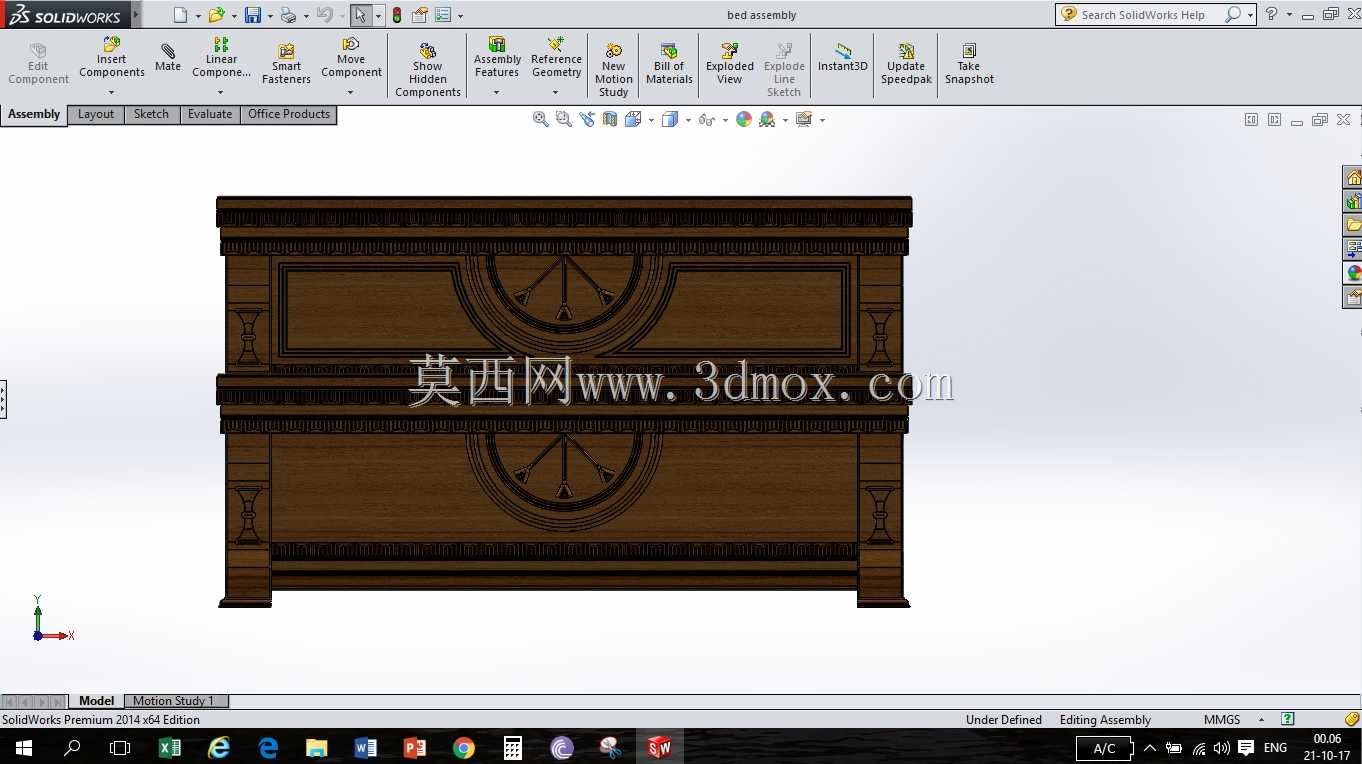This screenshot has width=1362, height=764.
Task: Click Take Snapshot tool
Action: pyautogui.click(x=969, y=64)
